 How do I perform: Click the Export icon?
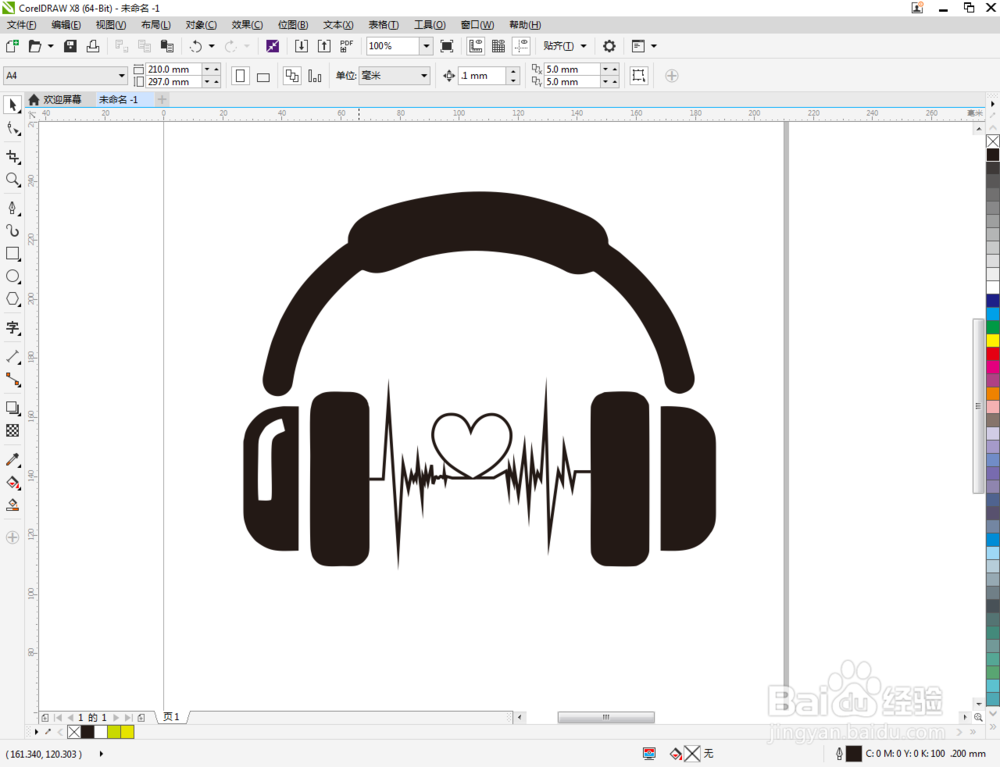coord(324,46)
